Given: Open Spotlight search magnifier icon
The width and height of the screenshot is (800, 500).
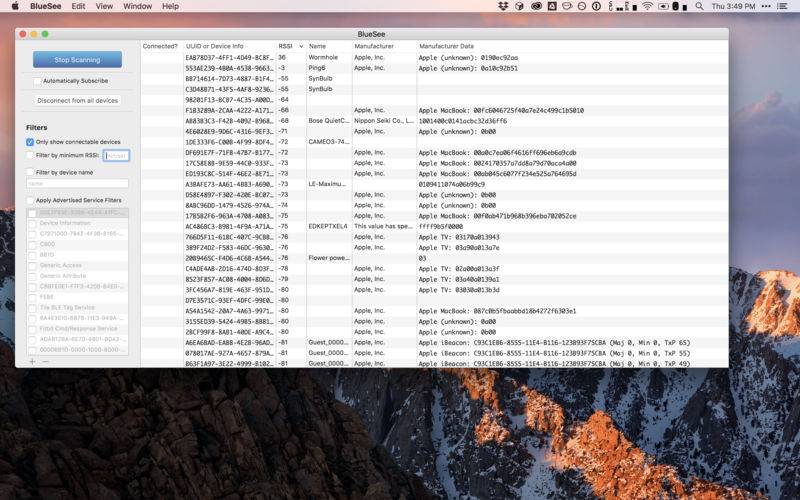Looking at the screenshot, I should [699, 6].
